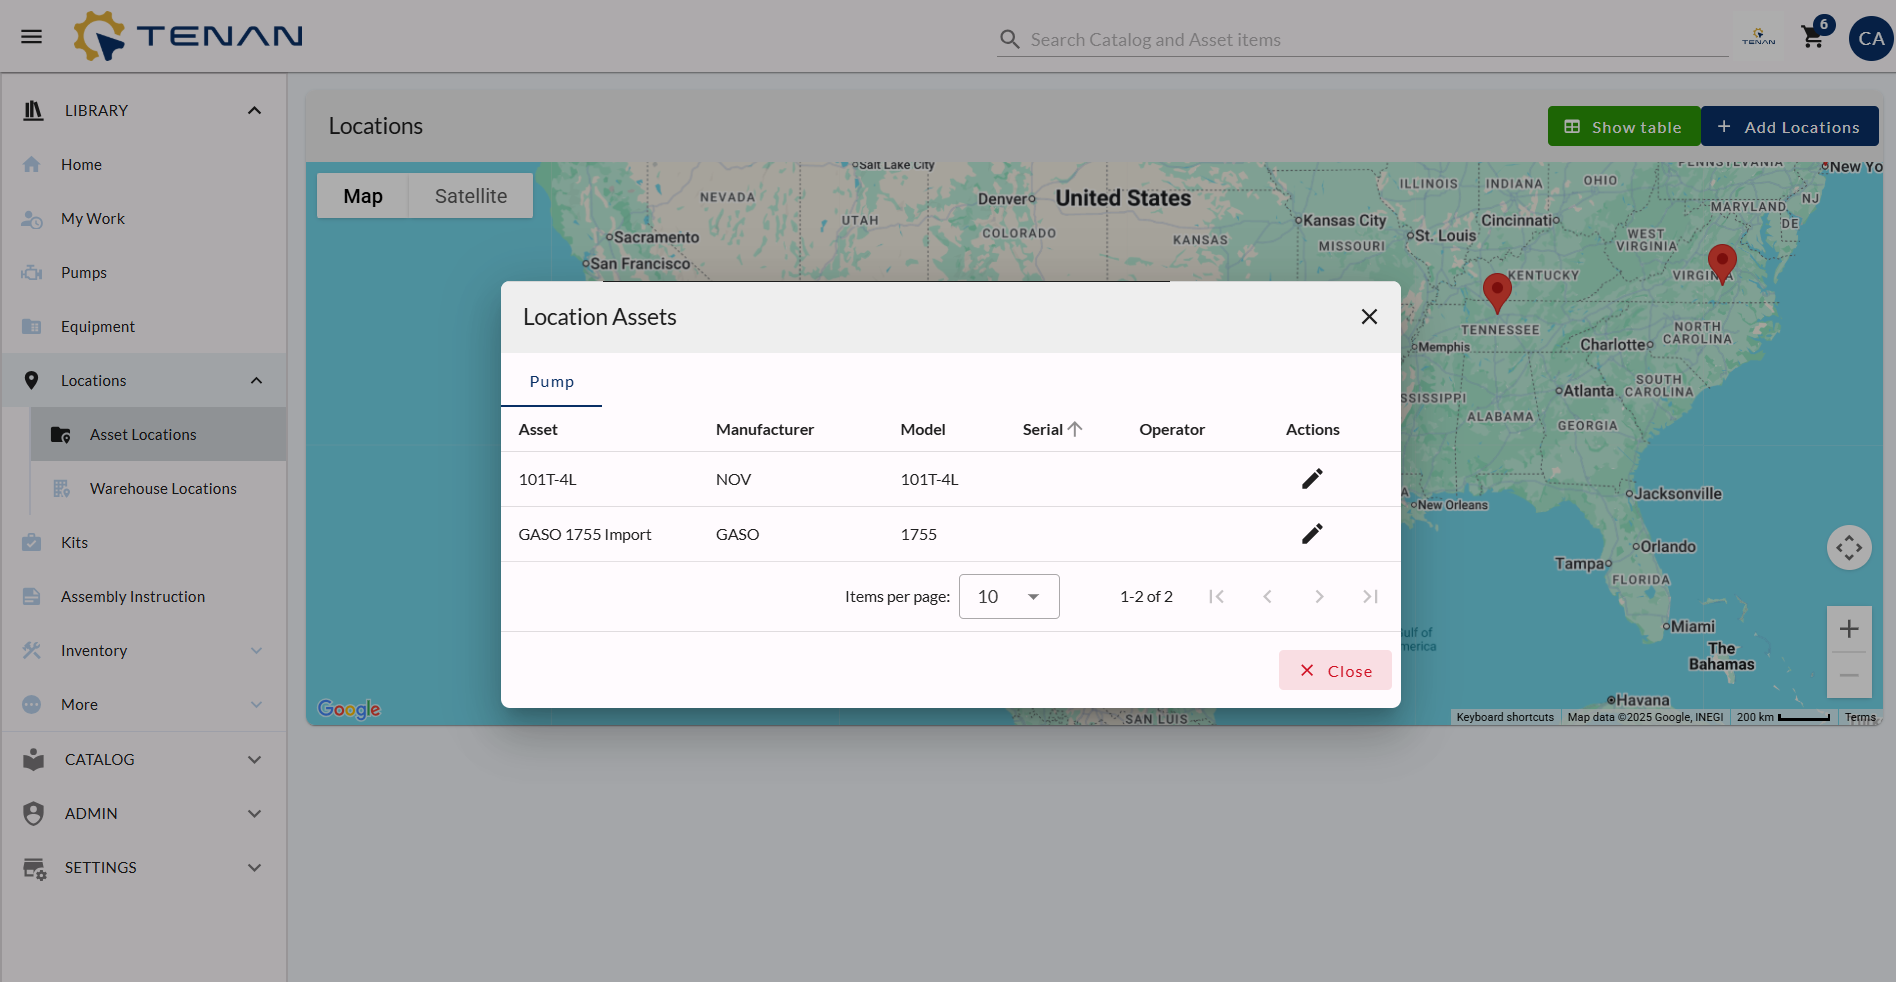Click the map pin near Tennessee
Screen dimensions: 1896x982
point(1496,290)
